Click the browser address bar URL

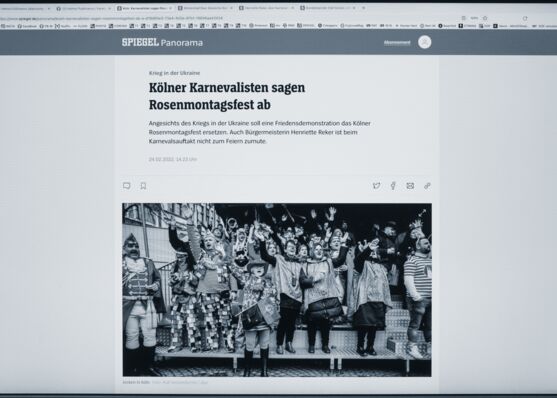[x=111, y=18]
